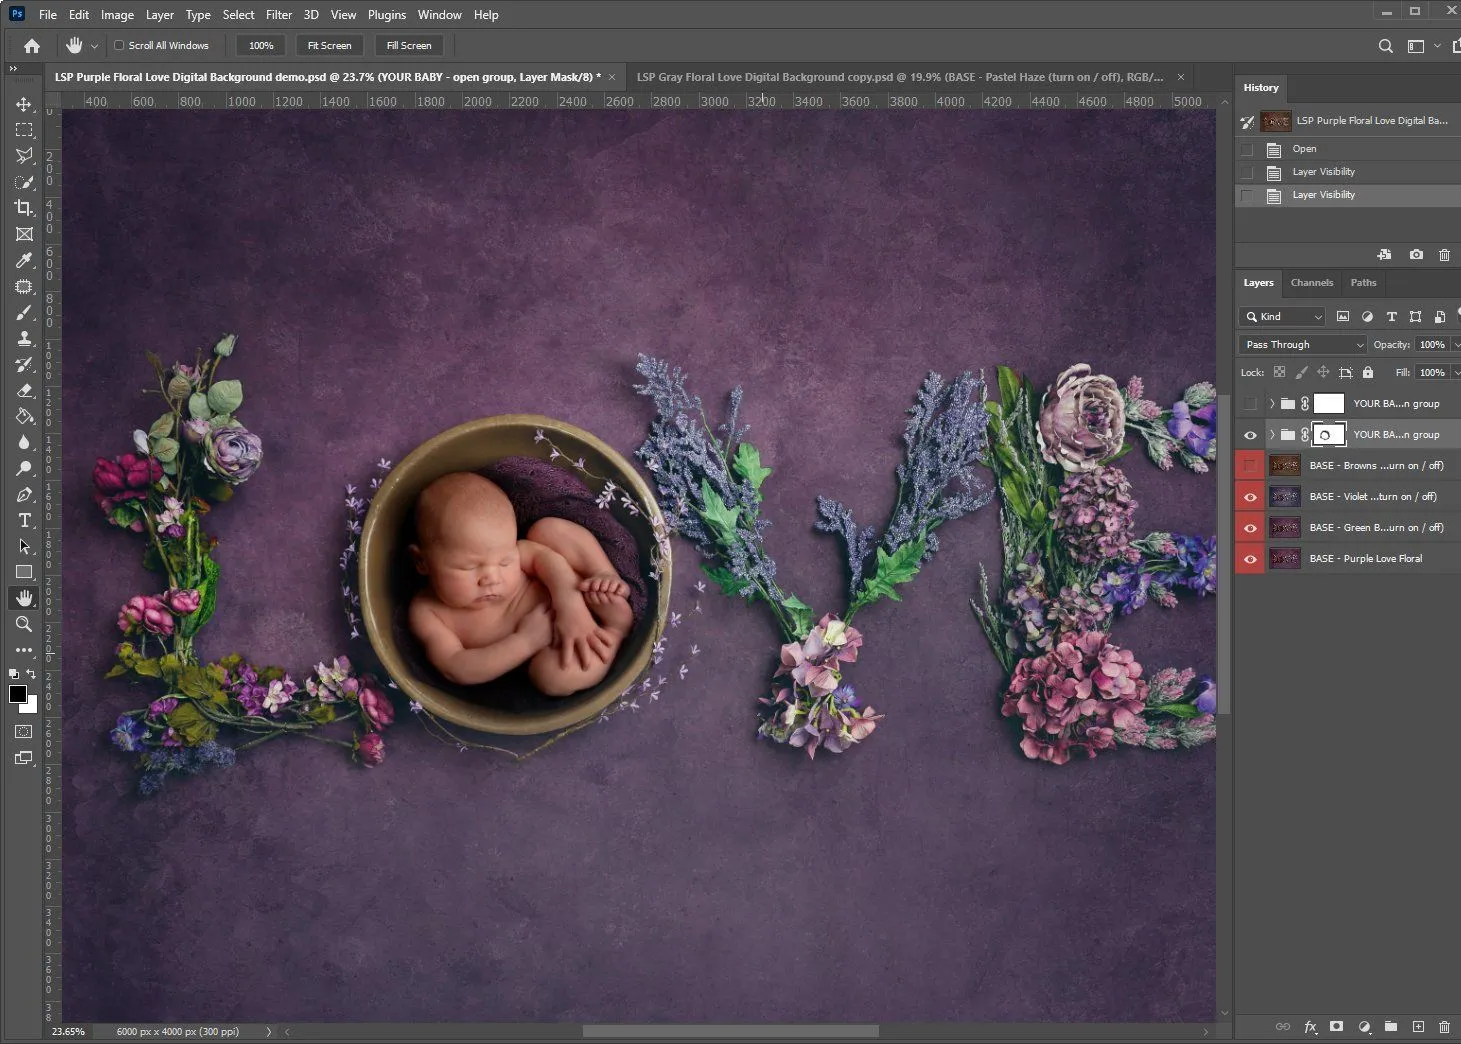Select the Path Selection tool

click(x=24, y=546)
